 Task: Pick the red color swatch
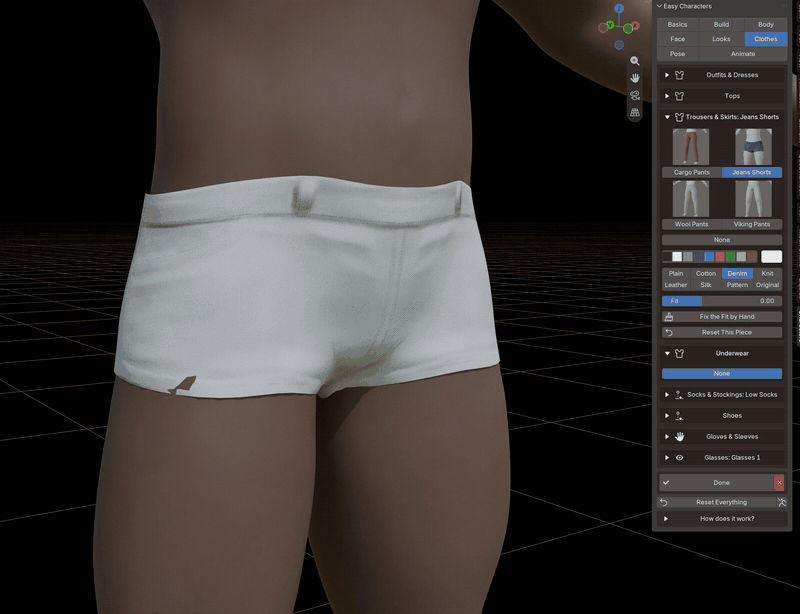pyautogui.click(x=720, y=256)
